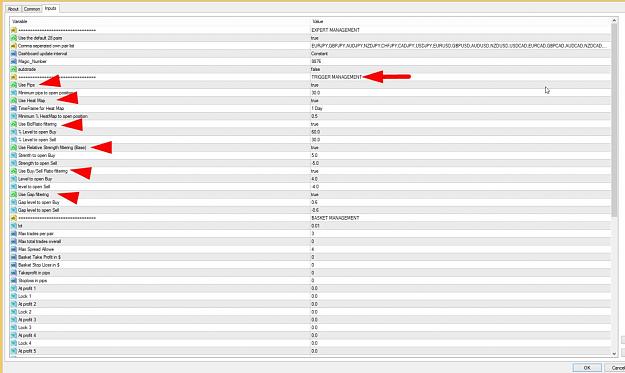This screenshot has width=625, height=373.
Task: Click the 'BASKET MANAGEMENT' value cell
Action: [x=335, y=218]
